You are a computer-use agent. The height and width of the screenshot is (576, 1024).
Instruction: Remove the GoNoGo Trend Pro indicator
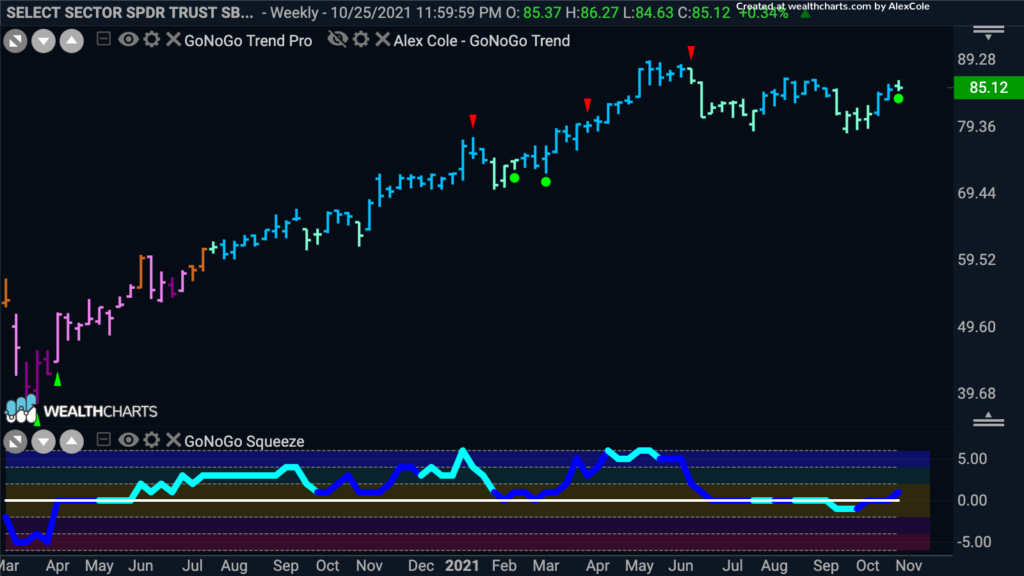click(173, 40)
